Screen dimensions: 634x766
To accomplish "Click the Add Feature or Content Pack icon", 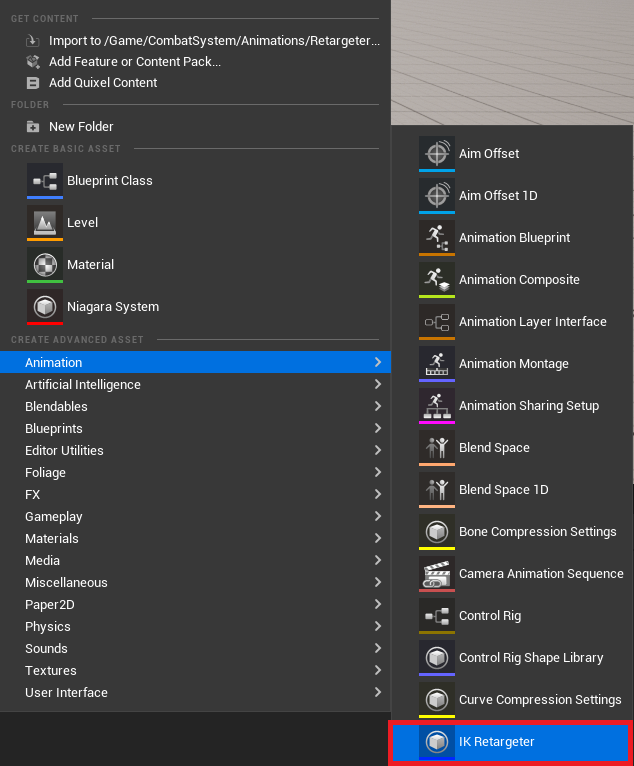I will point(33,62).
